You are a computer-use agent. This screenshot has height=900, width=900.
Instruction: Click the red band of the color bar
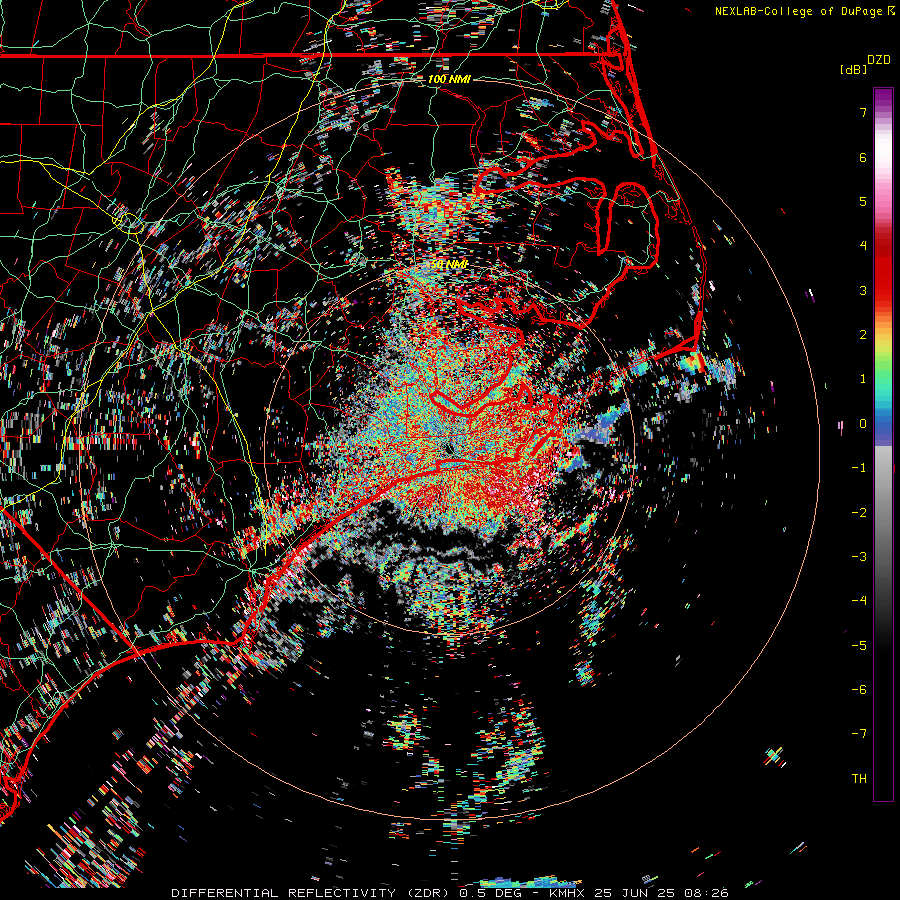click(x=883, y=278)
